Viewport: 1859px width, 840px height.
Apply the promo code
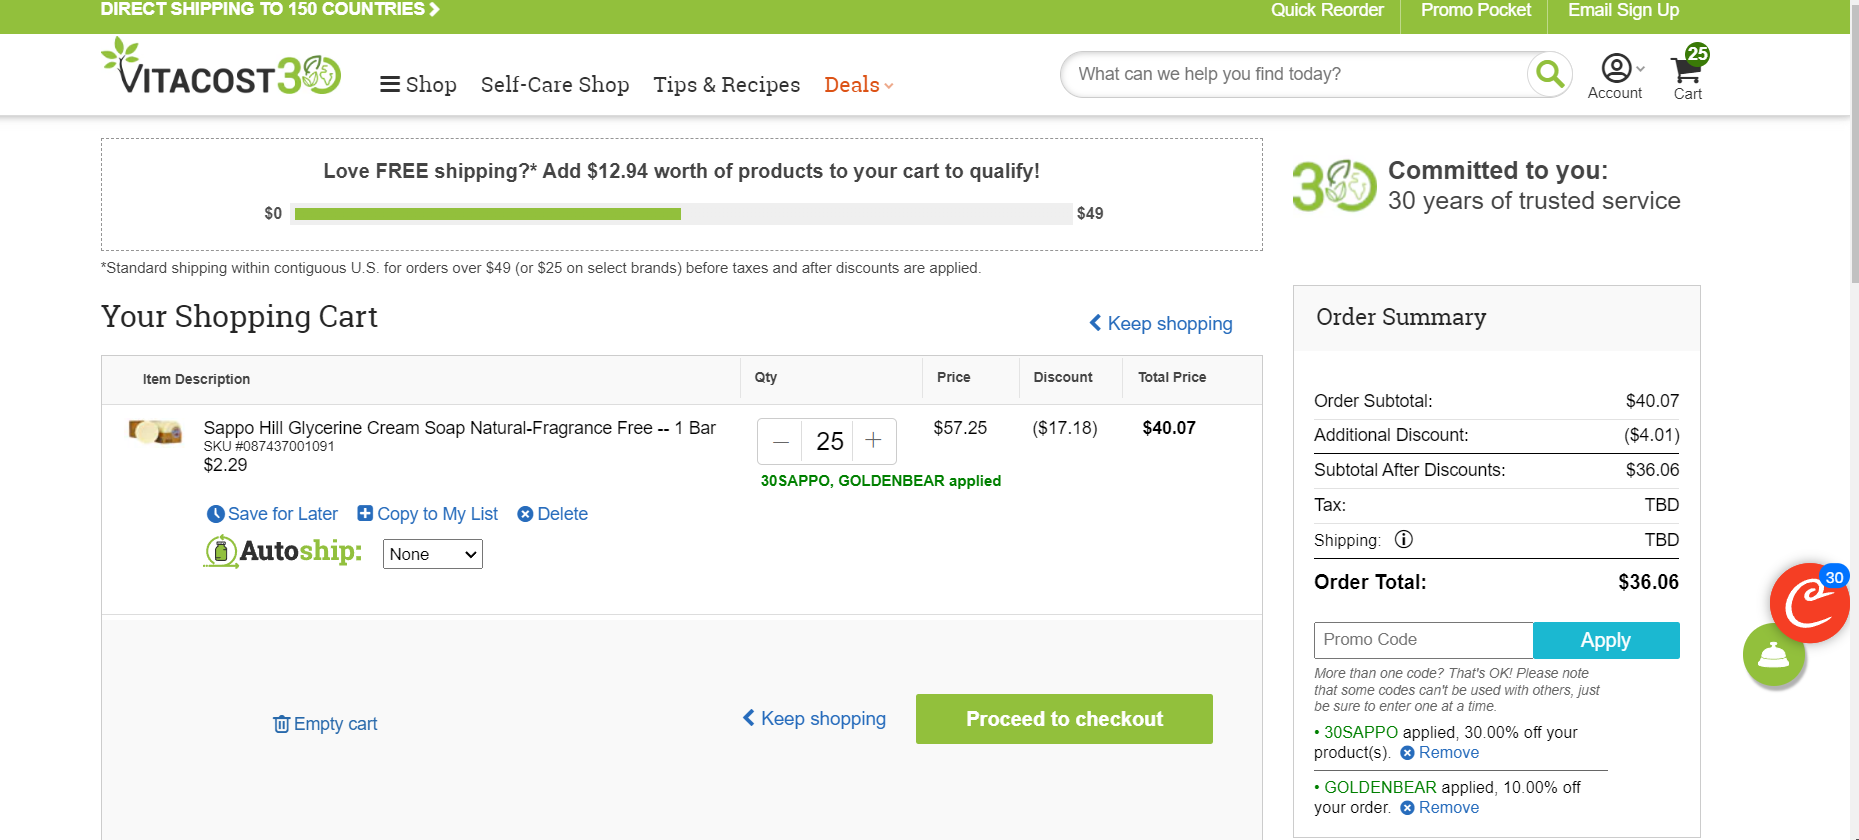pyautogui.click(x=1606, y=640)
